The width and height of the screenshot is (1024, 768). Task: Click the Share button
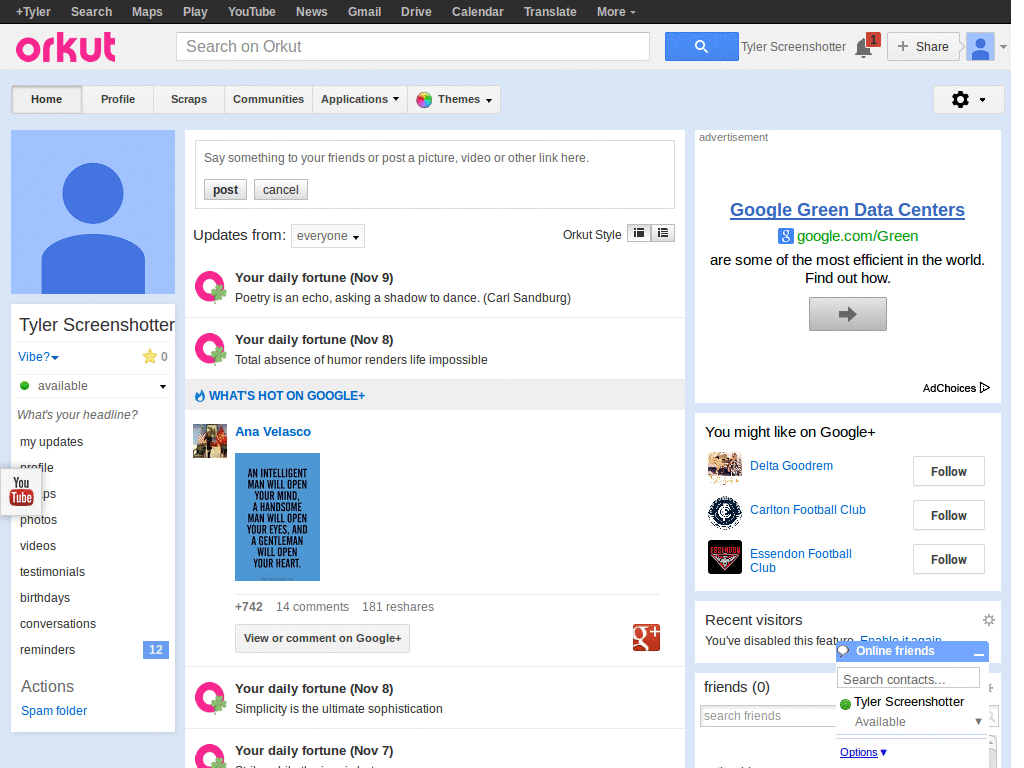[x=923, y=46]
